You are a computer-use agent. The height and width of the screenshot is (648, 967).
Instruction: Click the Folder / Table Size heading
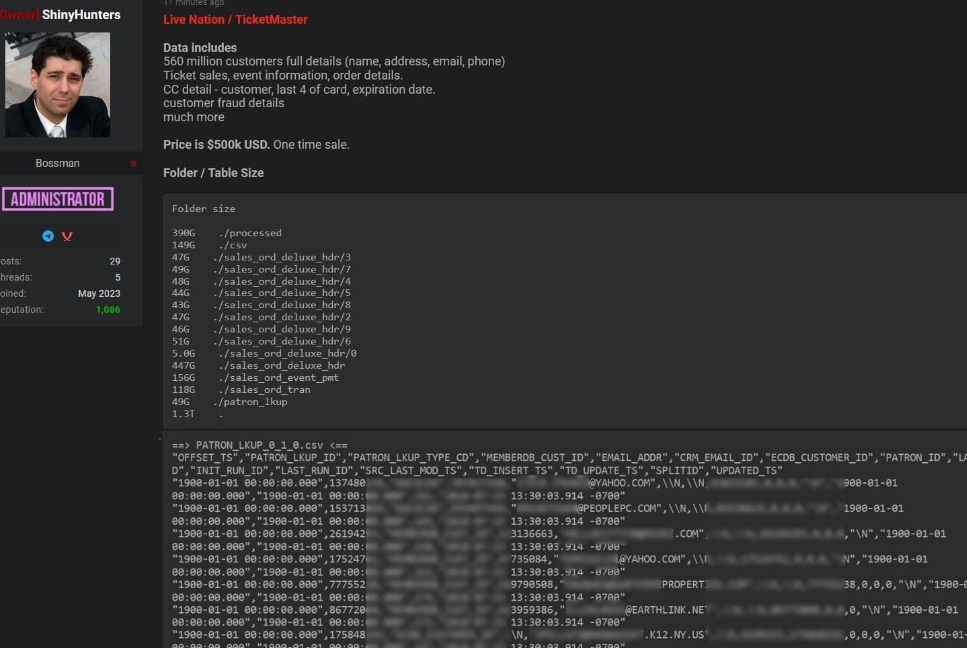[213, 173]
